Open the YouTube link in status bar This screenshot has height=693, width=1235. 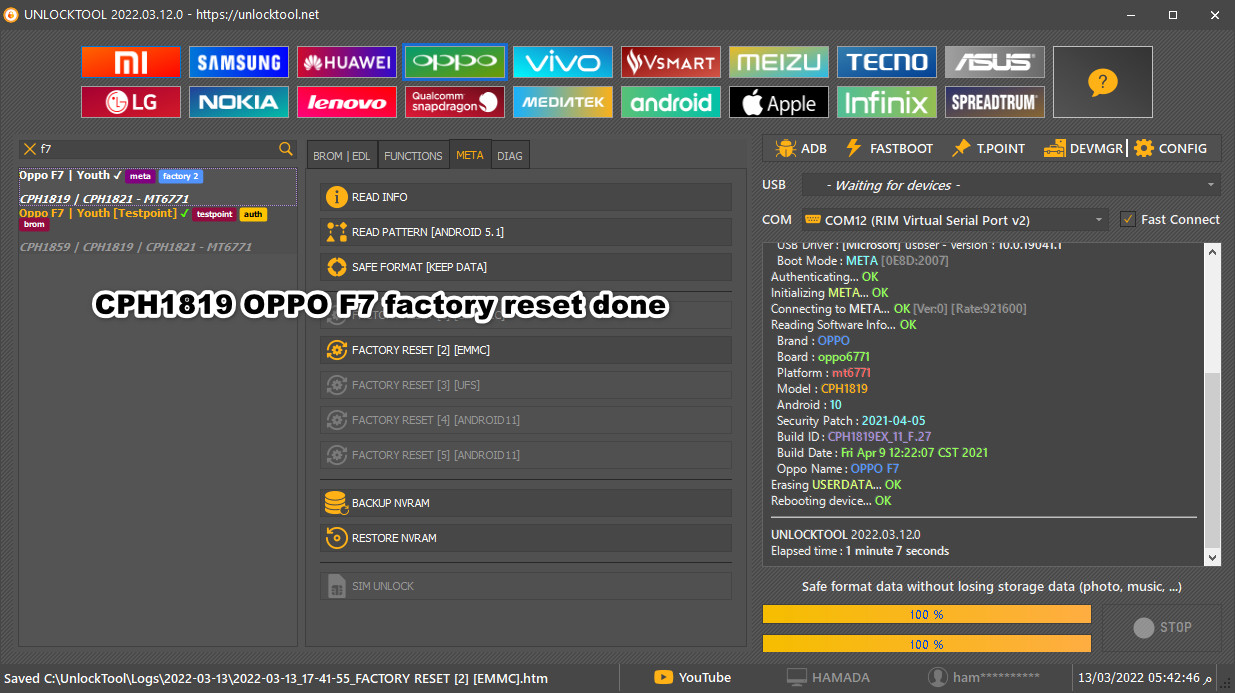click(693, 677)
